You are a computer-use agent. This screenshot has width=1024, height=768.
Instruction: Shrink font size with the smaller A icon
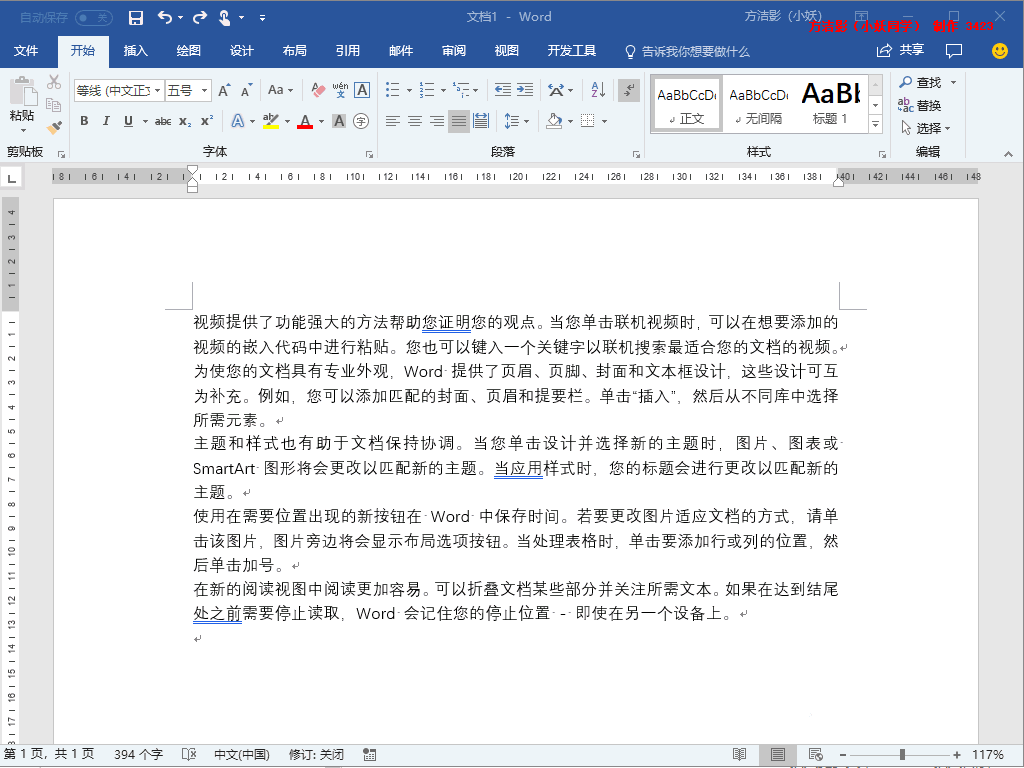point(246,90)
